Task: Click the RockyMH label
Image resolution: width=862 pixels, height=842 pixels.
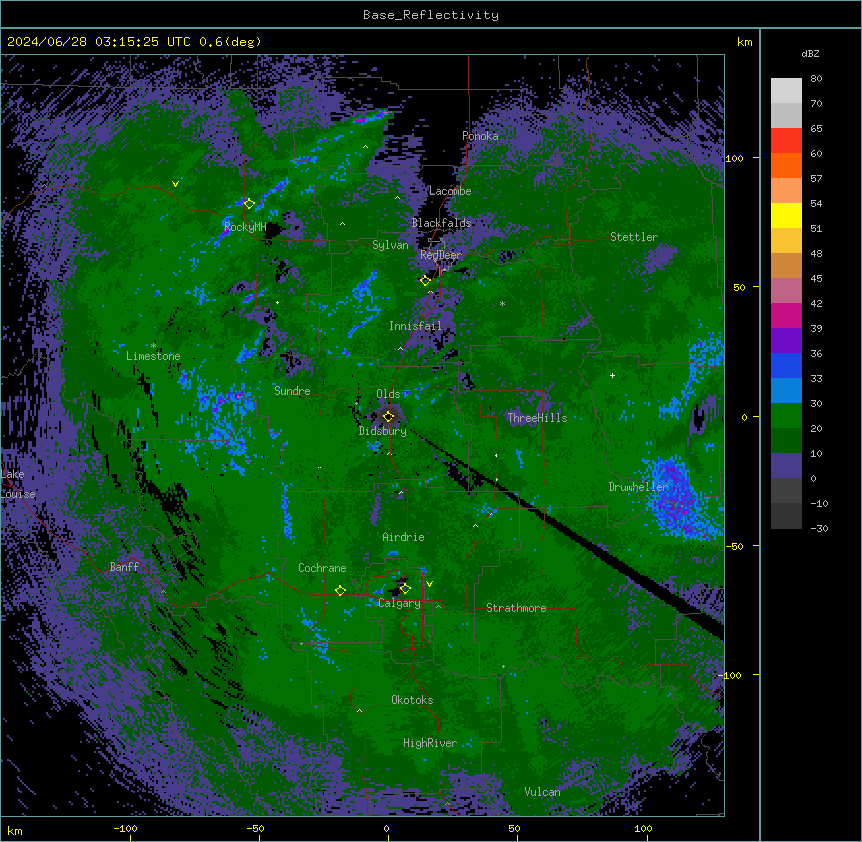Action: click(x=245, y=227)
